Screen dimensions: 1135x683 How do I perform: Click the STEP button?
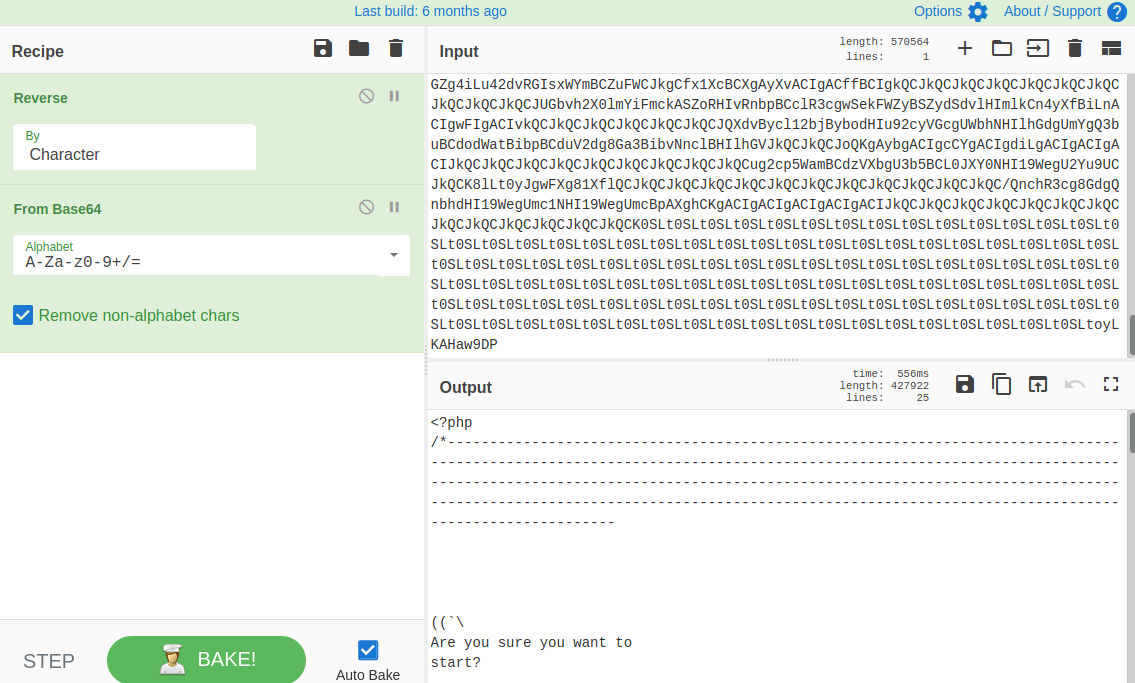[49, 661]
